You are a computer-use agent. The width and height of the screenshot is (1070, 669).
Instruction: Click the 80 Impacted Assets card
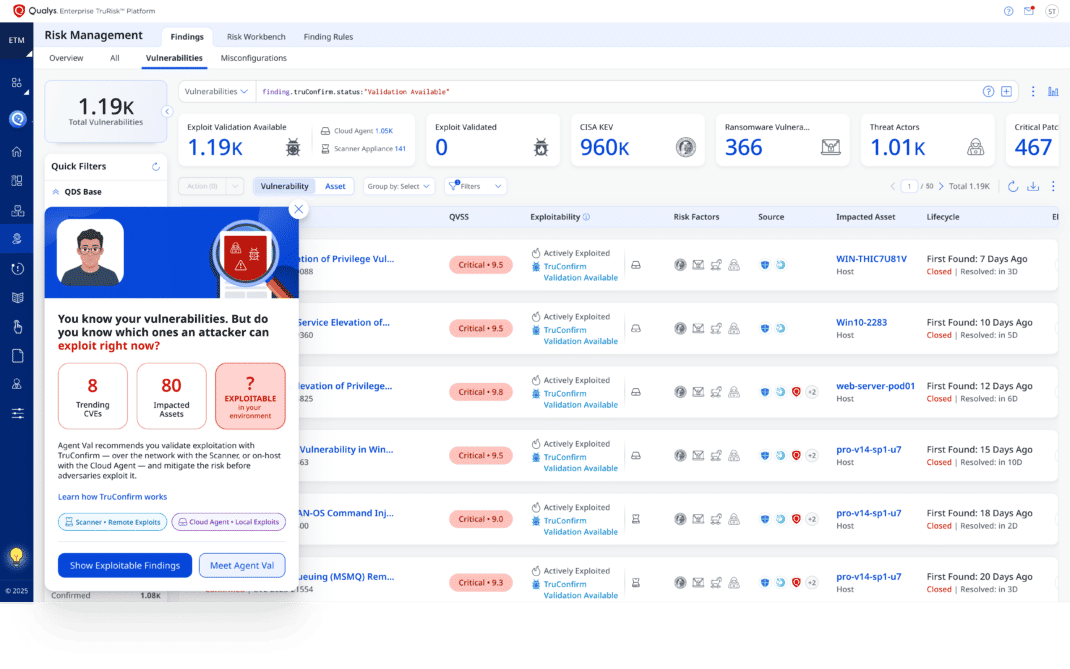pyautogui.click(x=171, y=396)
